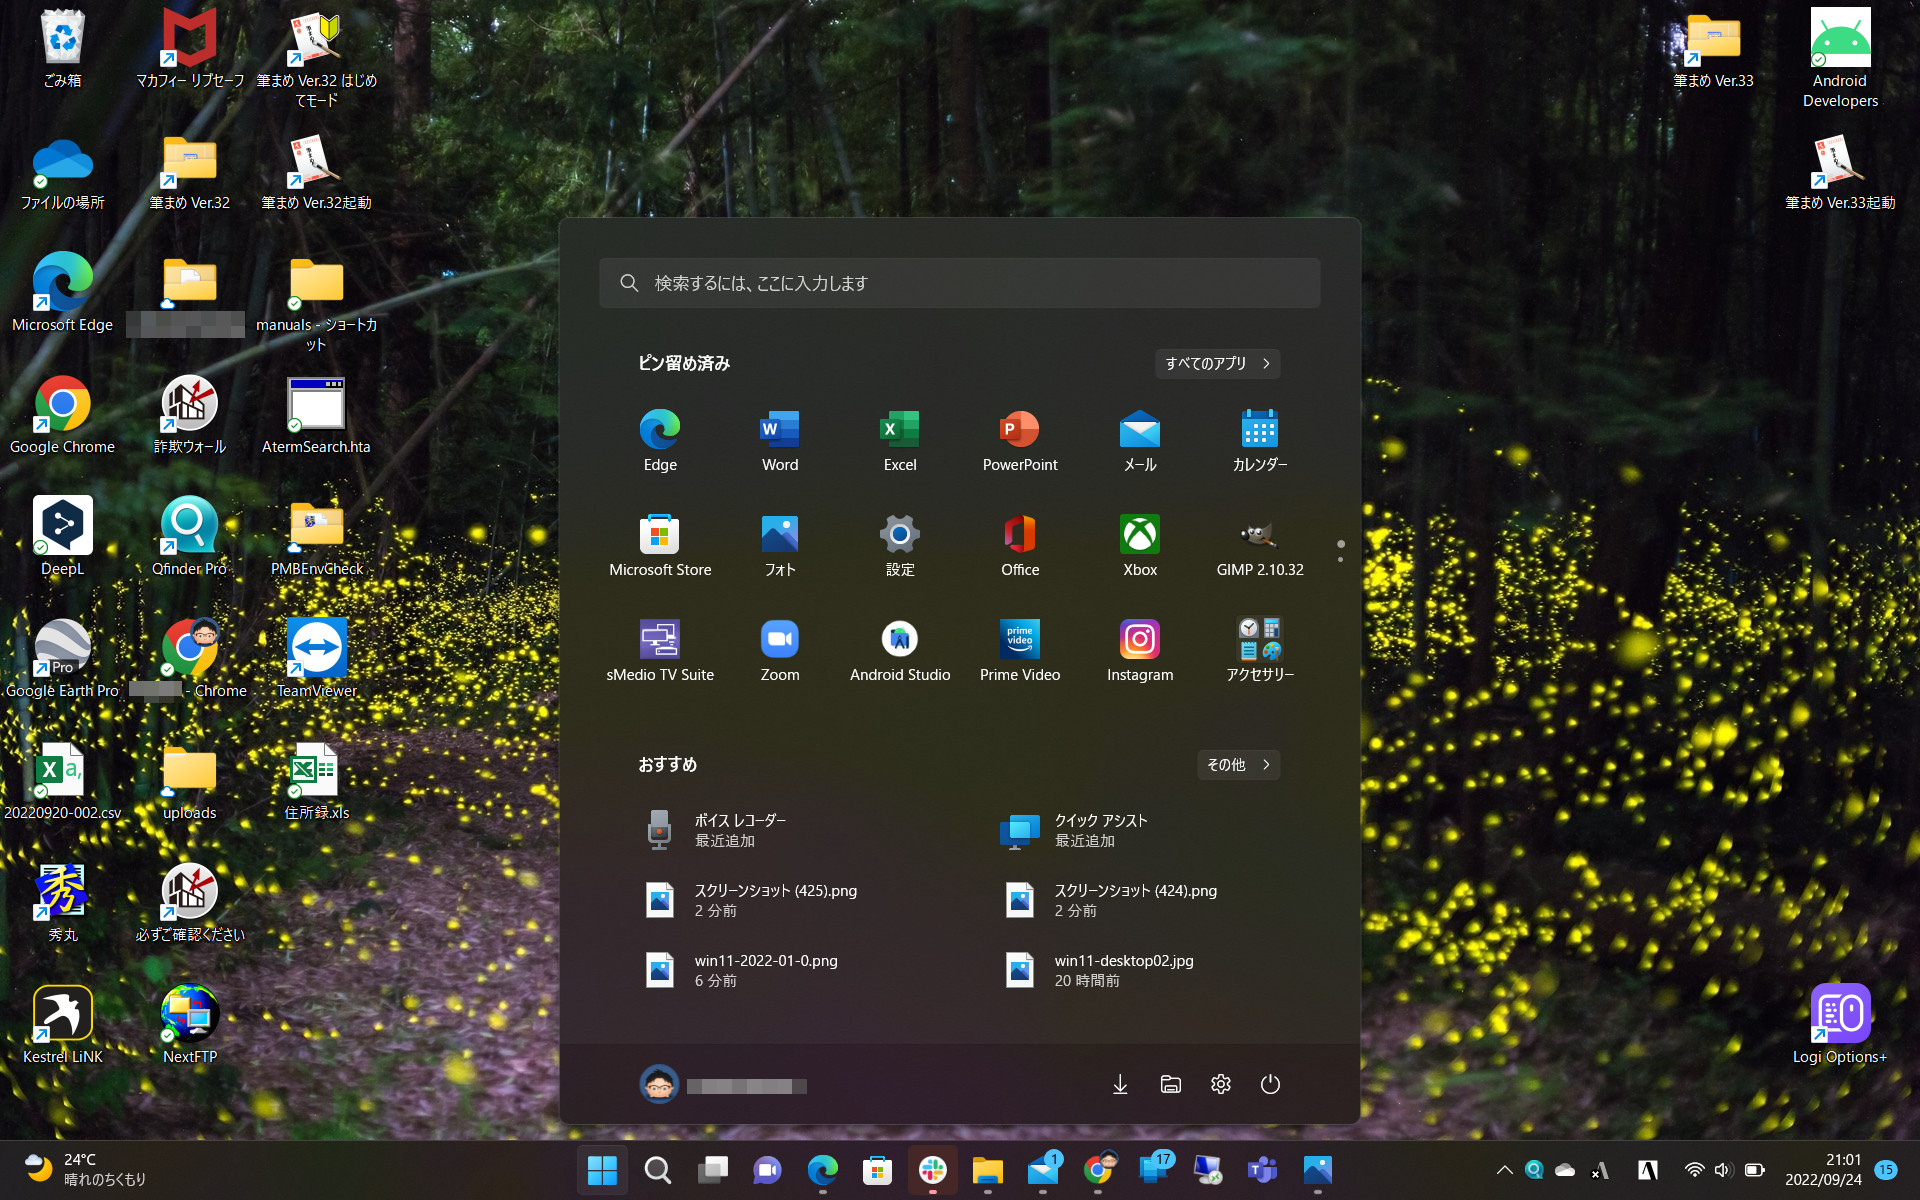Select 住所録.xls desktop file
The height and width of the screenshot is (1200, 1920).
point(316,781)
